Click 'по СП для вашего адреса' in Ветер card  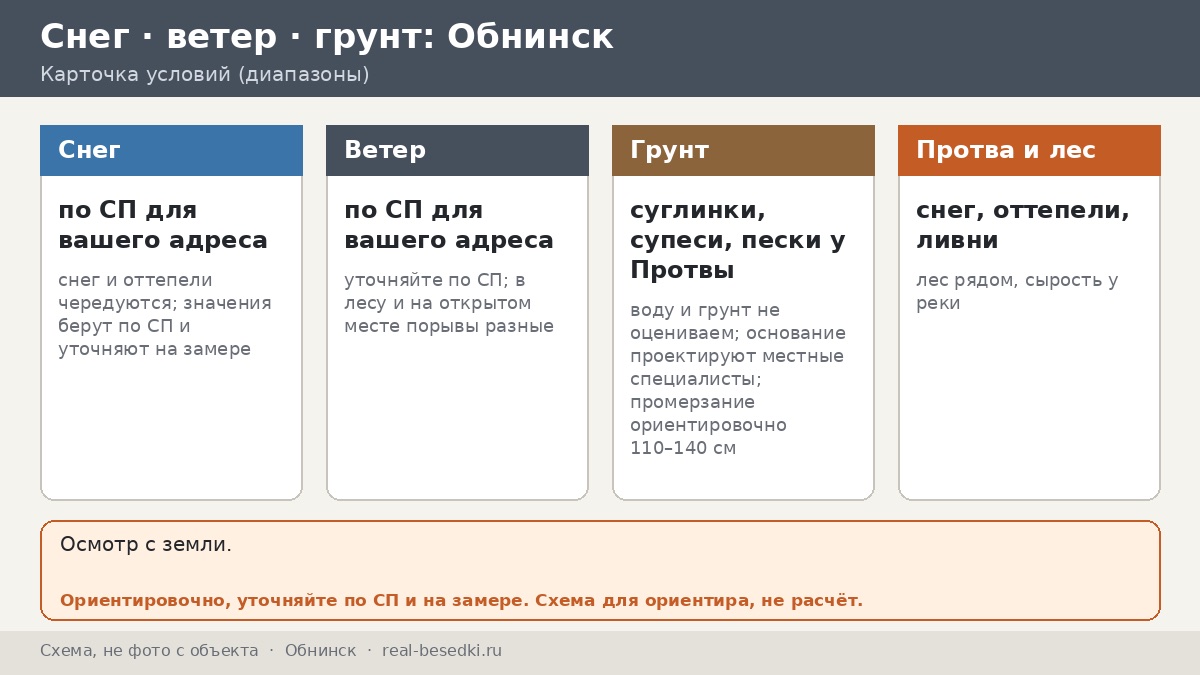(x=449, y=226)
